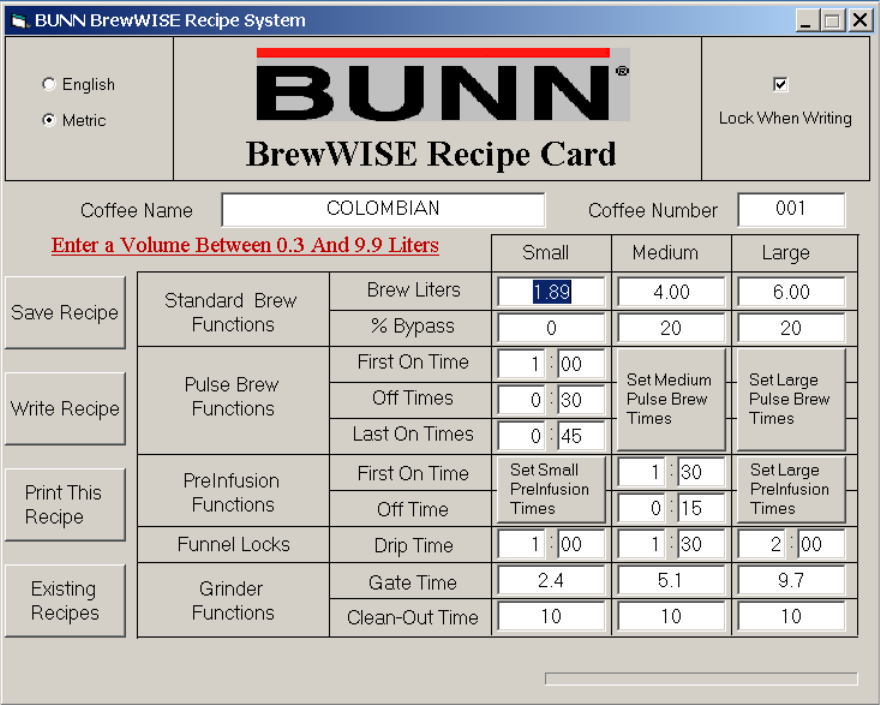Image resolution: width=880 pixels, height=705 pixels.
Task: Click Set Small PreInfusion Times button
Action: (x=551, y=489)
